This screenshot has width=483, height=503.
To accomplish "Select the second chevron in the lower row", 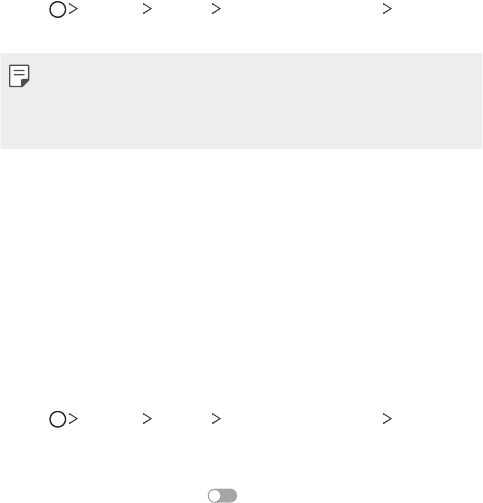I will point(147,419).
